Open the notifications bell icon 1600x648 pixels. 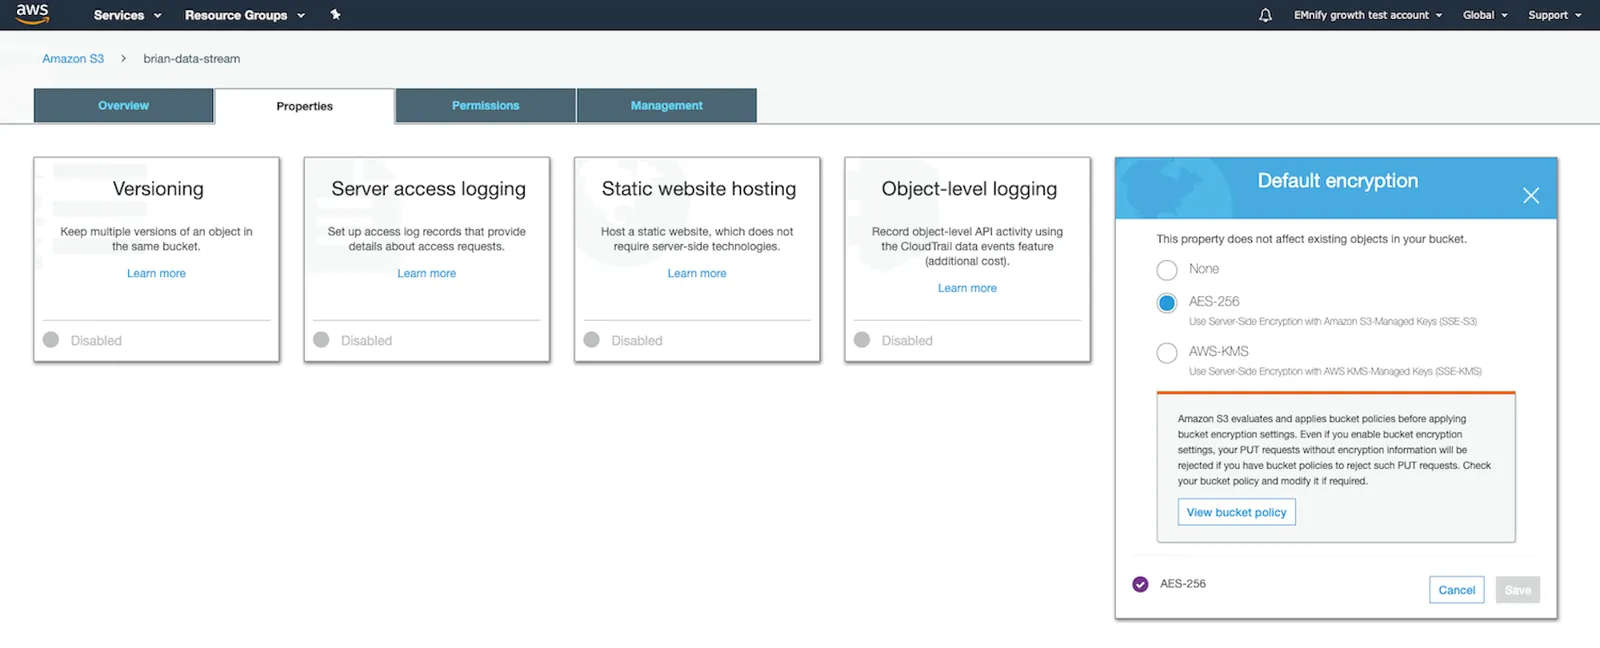point(1265,15)
